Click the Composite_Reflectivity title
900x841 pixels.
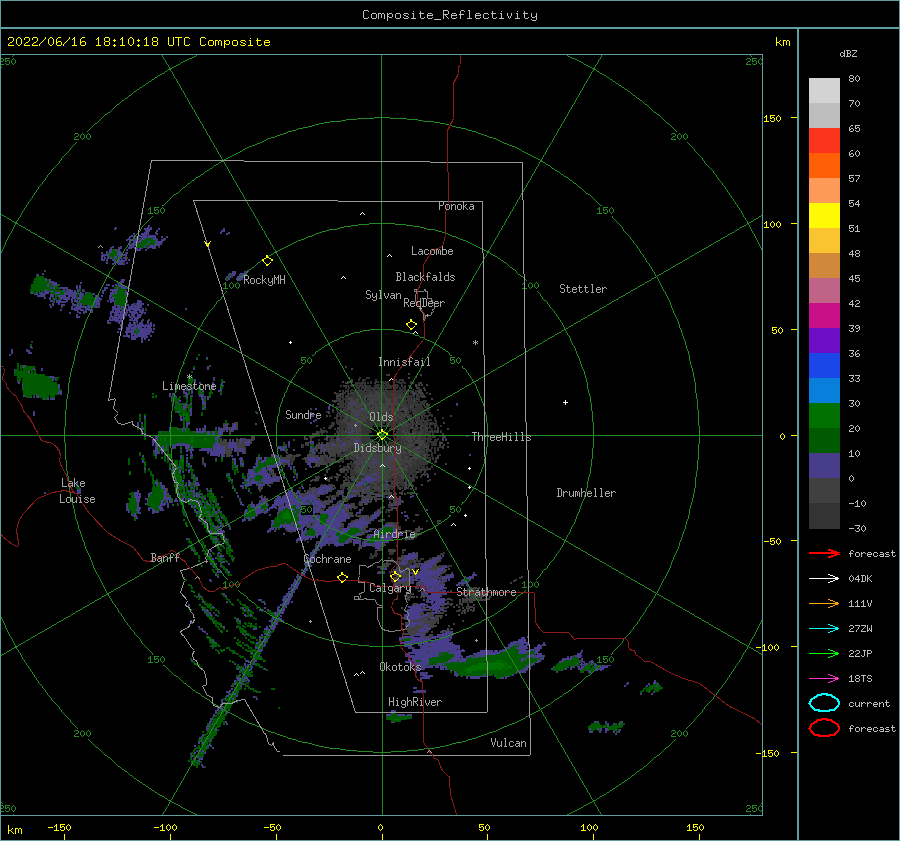click(450, 15)
